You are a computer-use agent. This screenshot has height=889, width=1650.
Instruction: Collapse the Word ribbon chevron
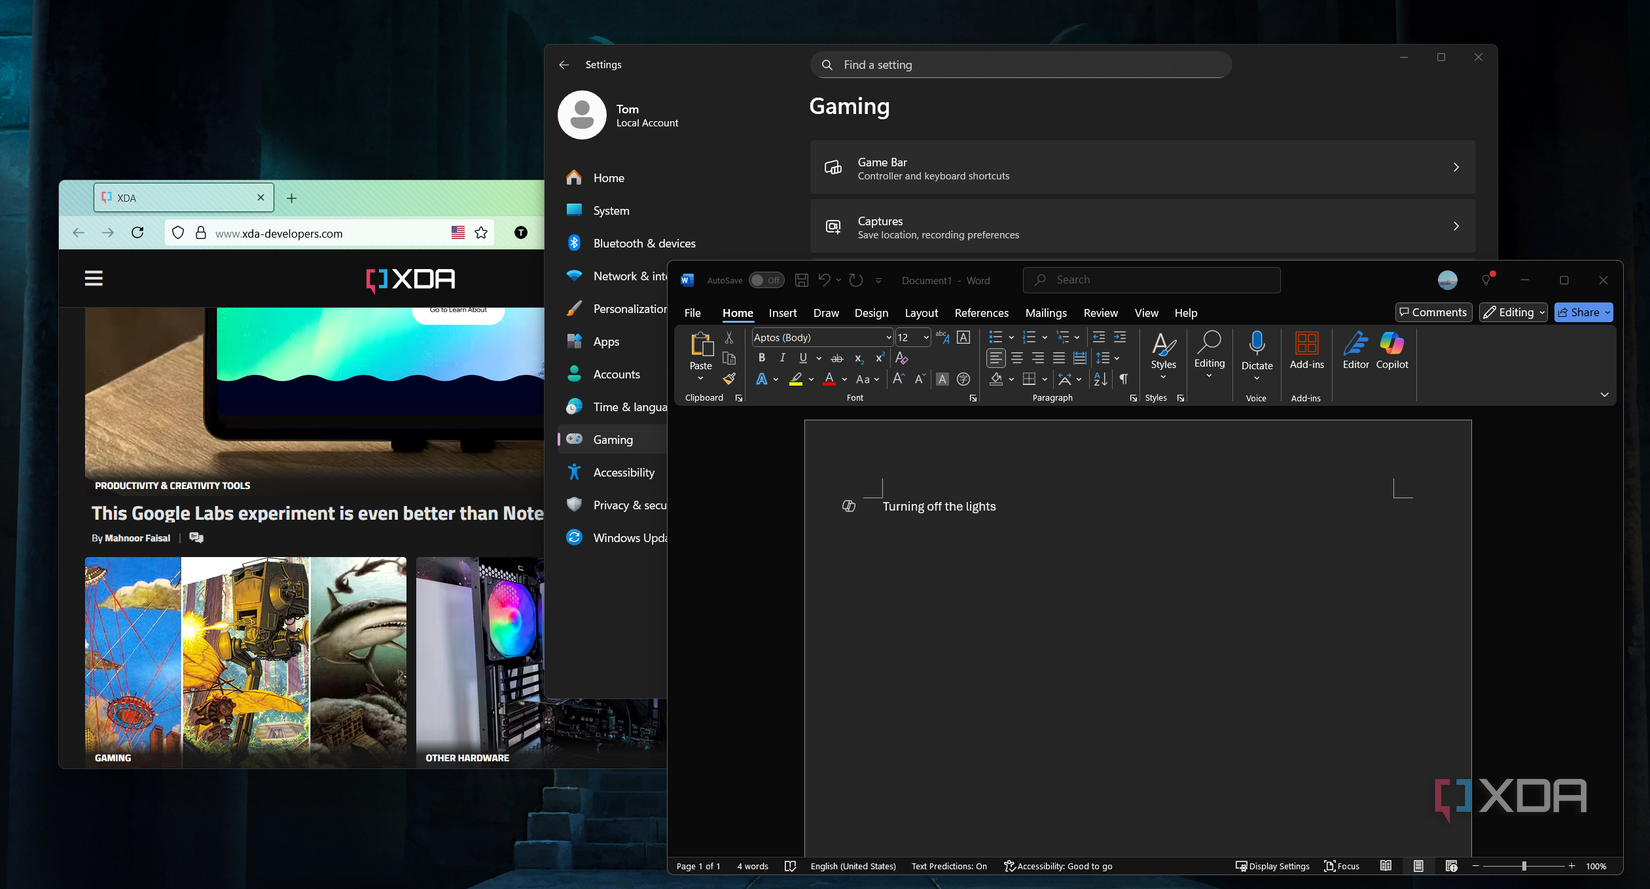click(1605, 395)
